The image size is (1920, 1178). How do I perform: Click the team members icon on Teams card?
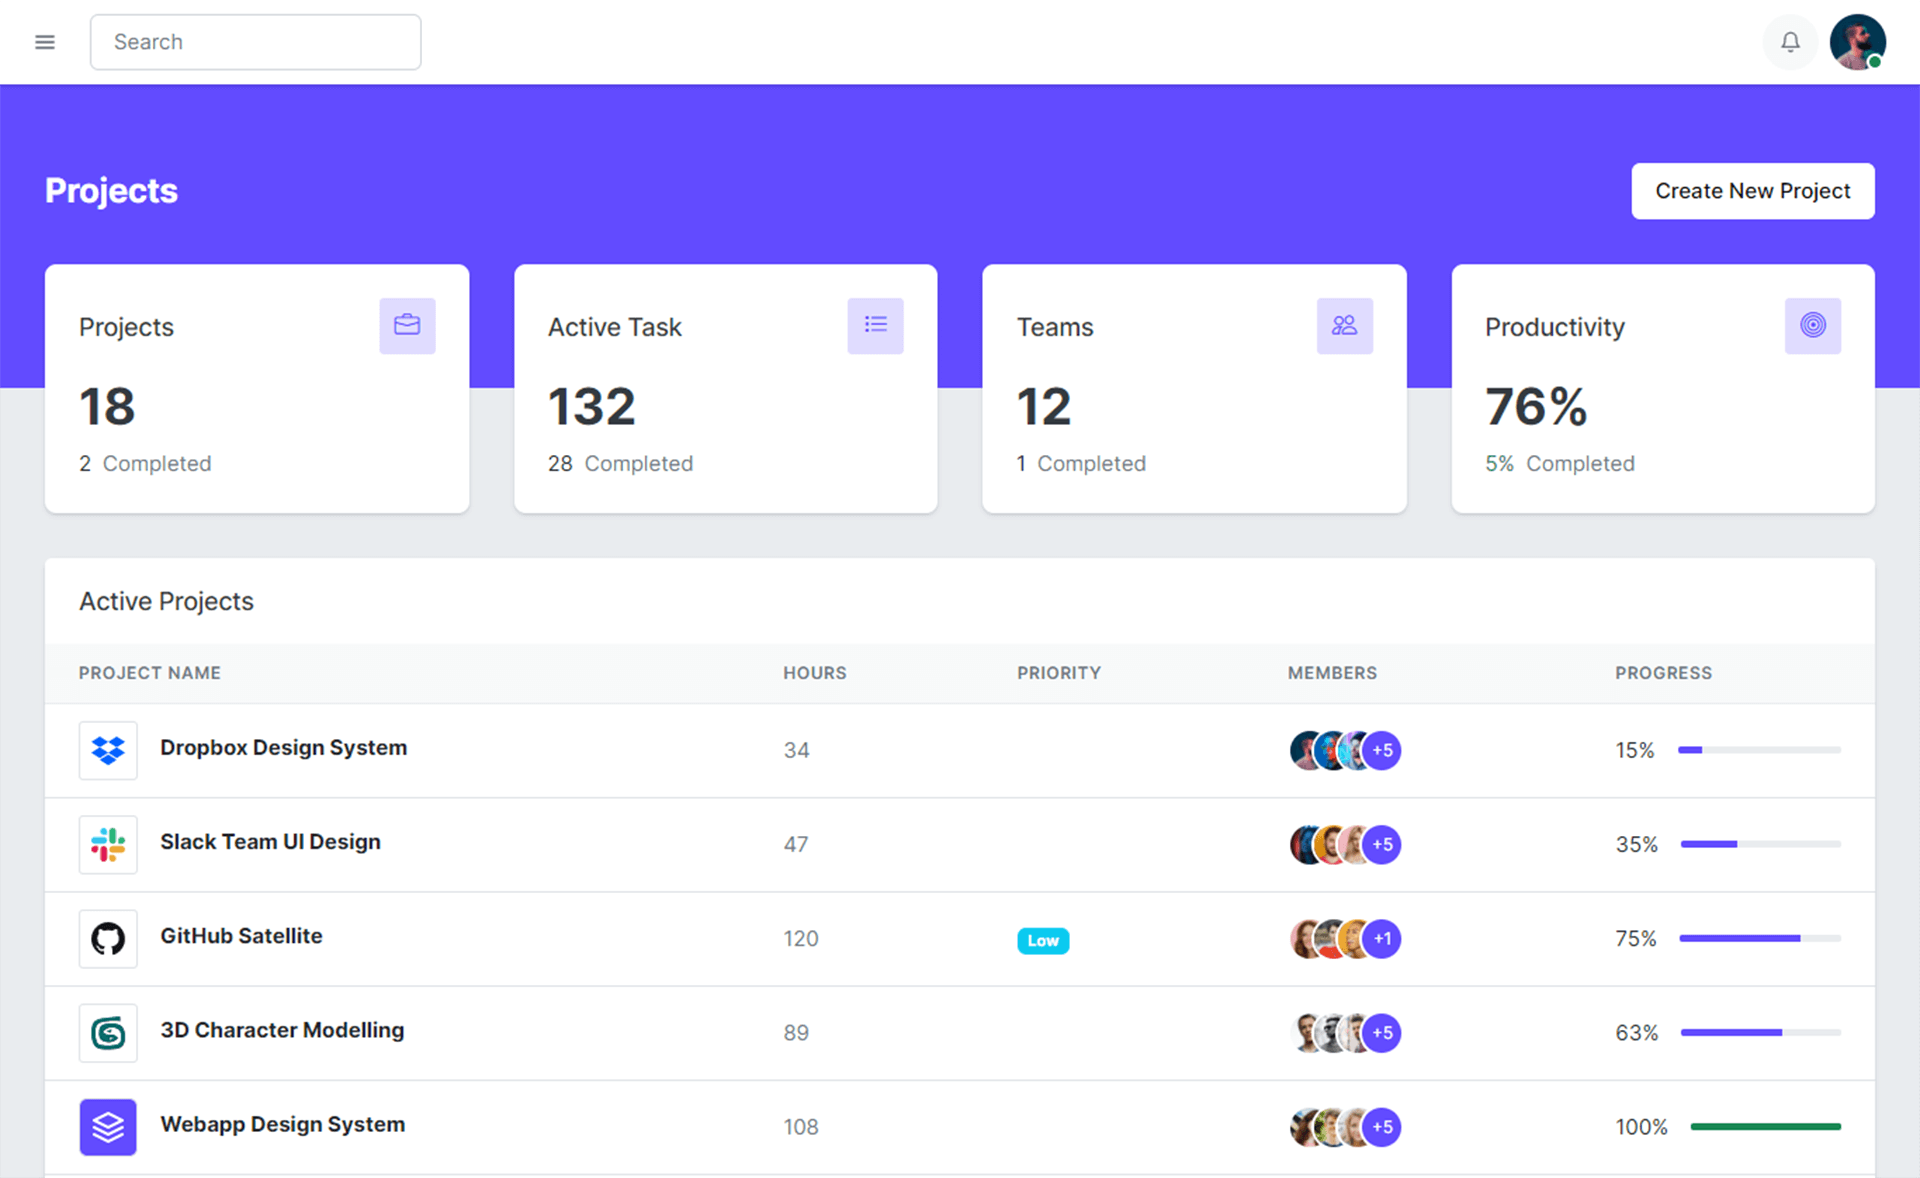(x=1344, y=325)
